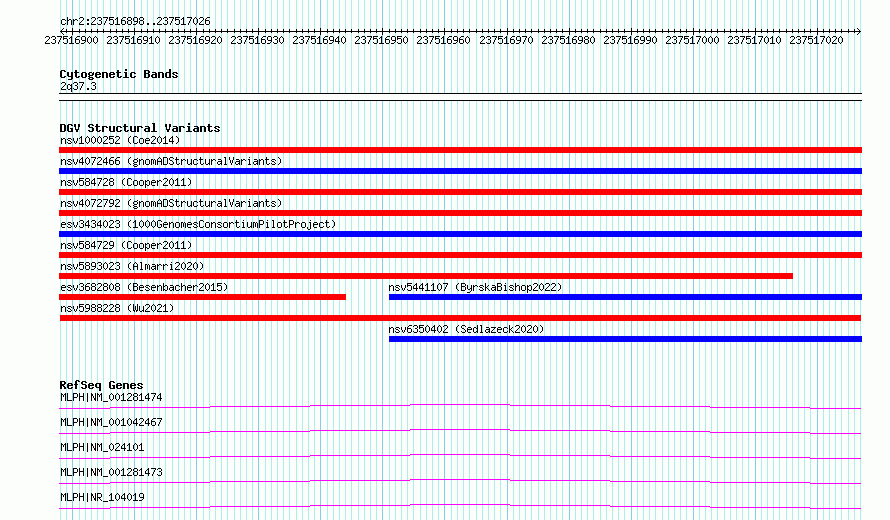Click ruler position 237516900
Screen dimensions: 890x520
click(x=72, y=40)
